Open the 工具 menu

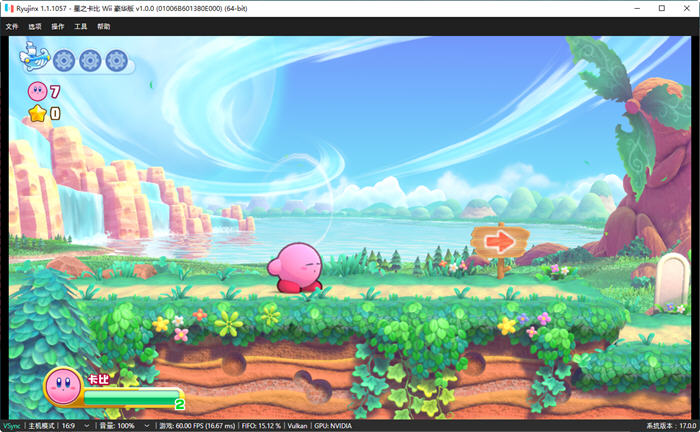[81, 27]
